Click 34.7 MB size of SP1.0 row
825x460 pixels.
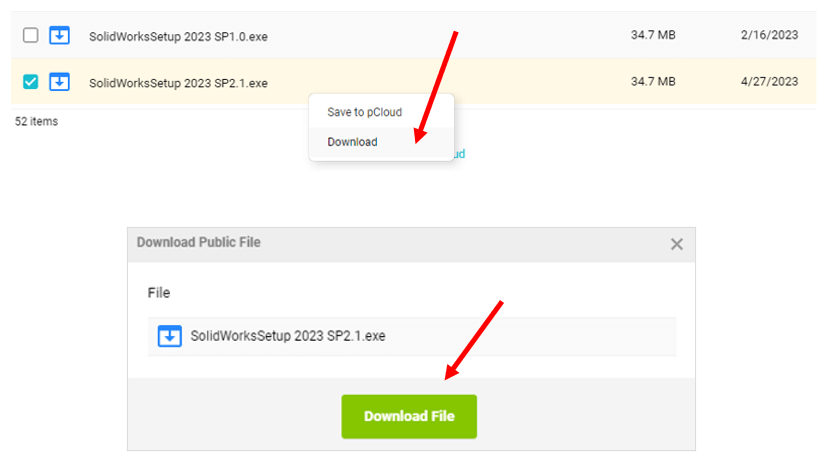[x=653, y=35]
